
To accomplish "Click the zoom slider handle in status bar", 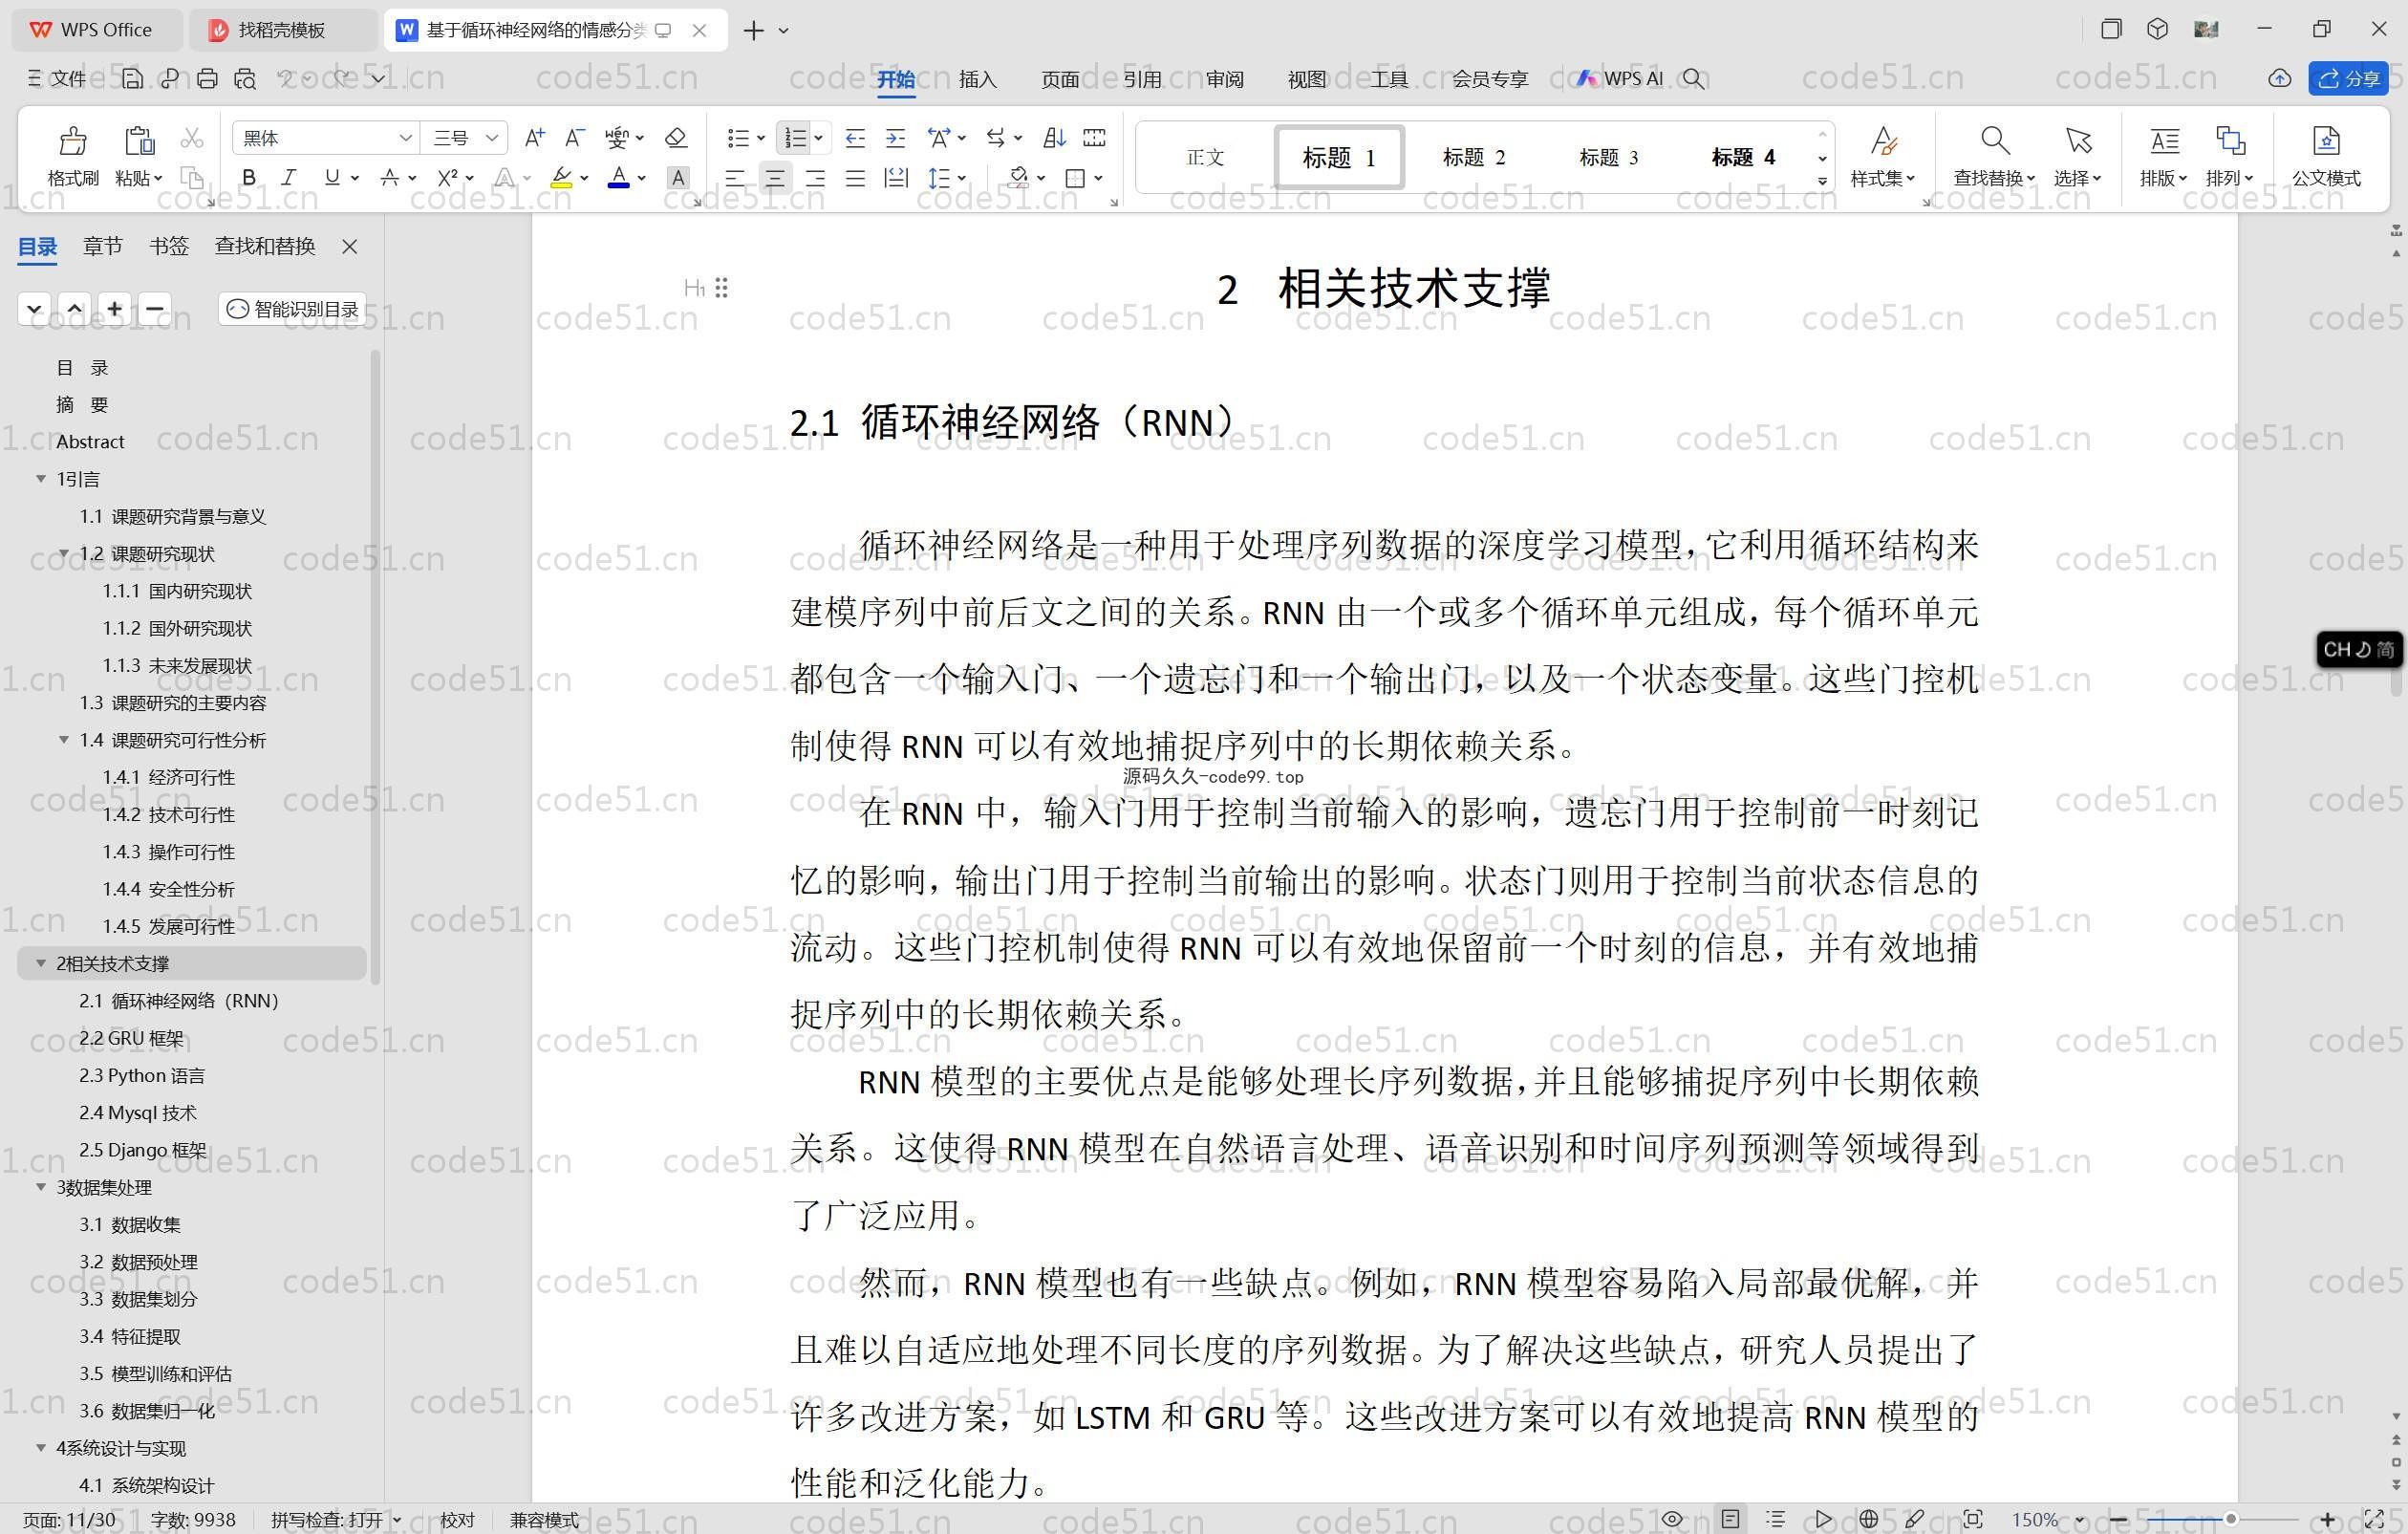I will (2230, 1520).
